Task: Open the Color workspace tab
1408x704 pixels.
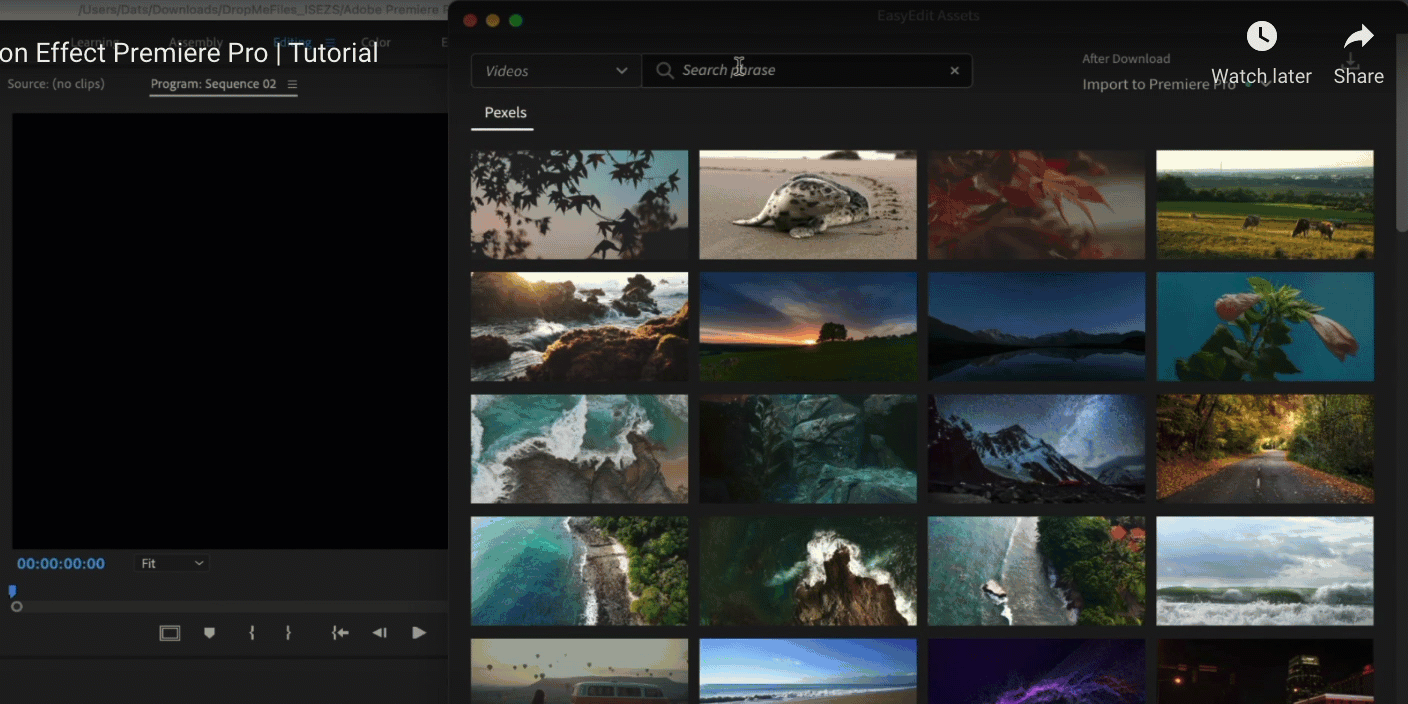Action: tap(376, 43)
